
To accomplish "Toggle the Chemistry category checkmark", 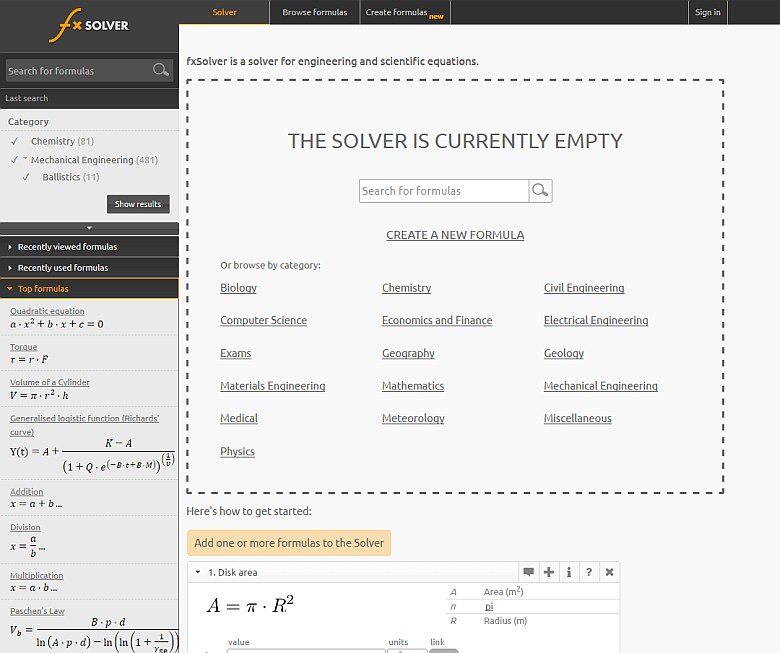I will click(14, 141).
